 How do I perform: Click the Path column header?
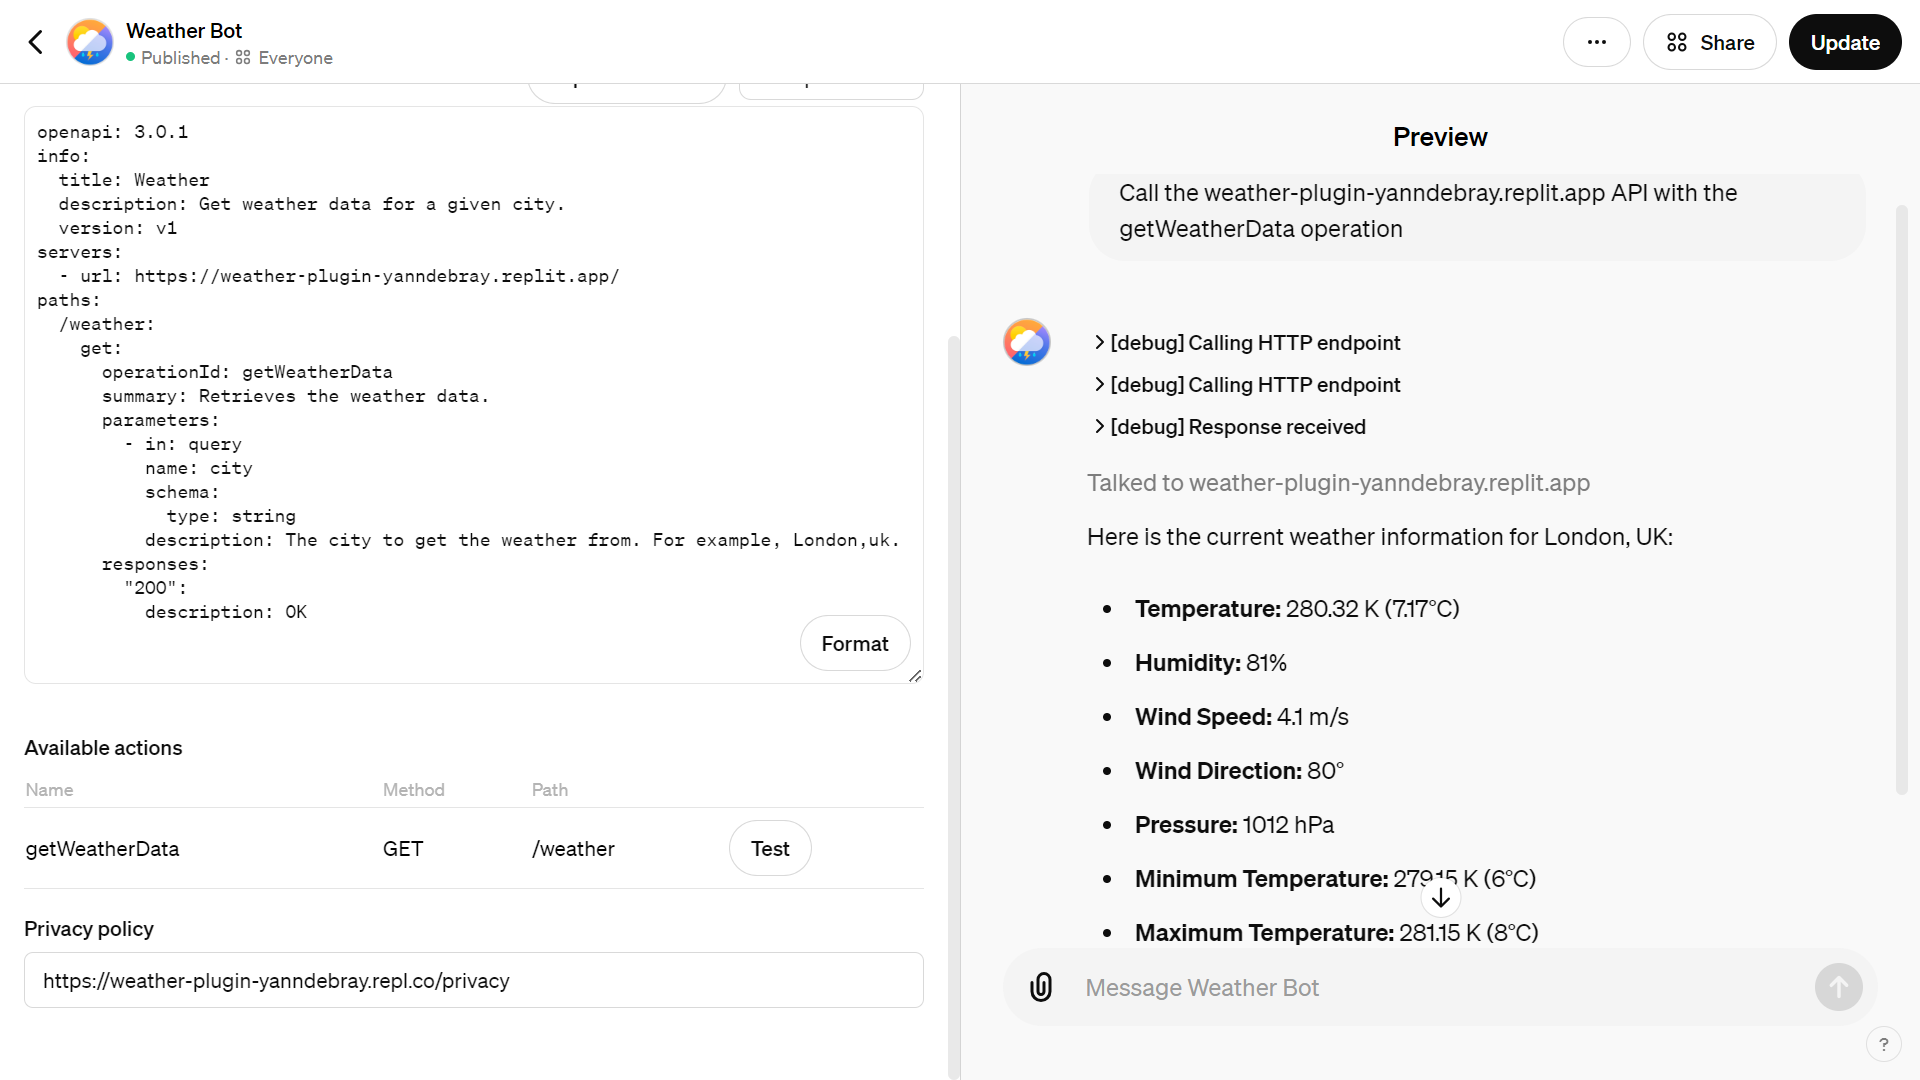coord(549,789)
